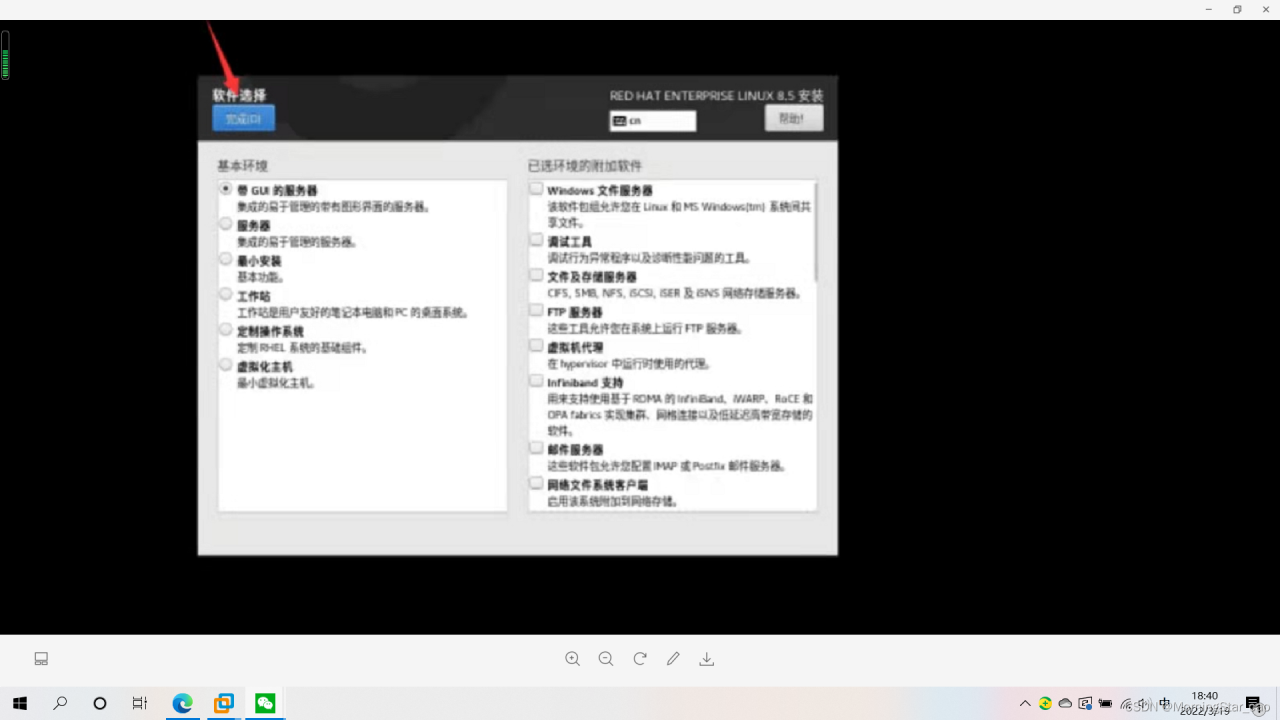Click the RED HAT ENTERPRISE LINUX 8.5 安装 title
1280x720 pixels.
point(716,96)
